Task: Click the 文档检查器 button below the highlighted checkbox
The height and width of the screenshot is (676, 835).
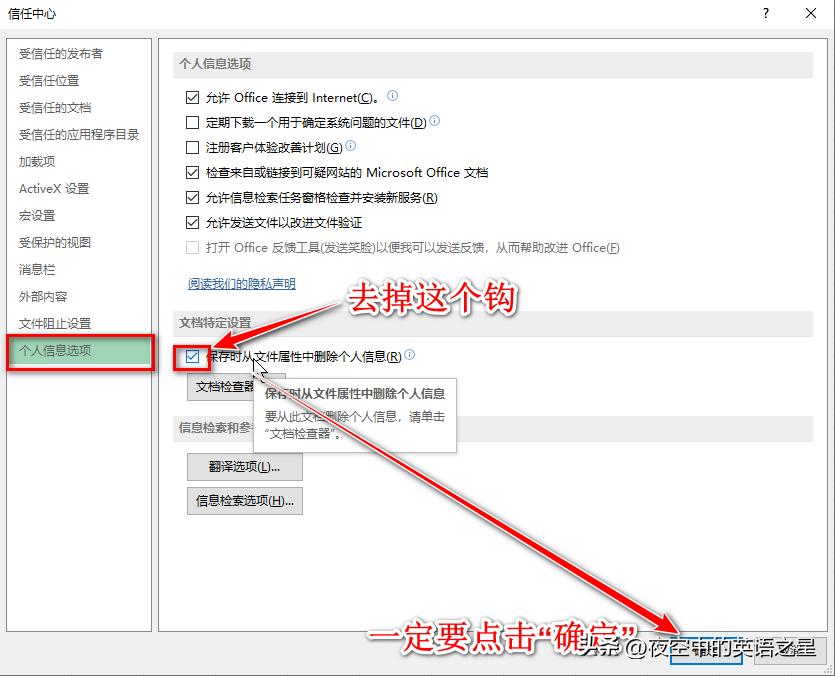Action: pos(233,386)
